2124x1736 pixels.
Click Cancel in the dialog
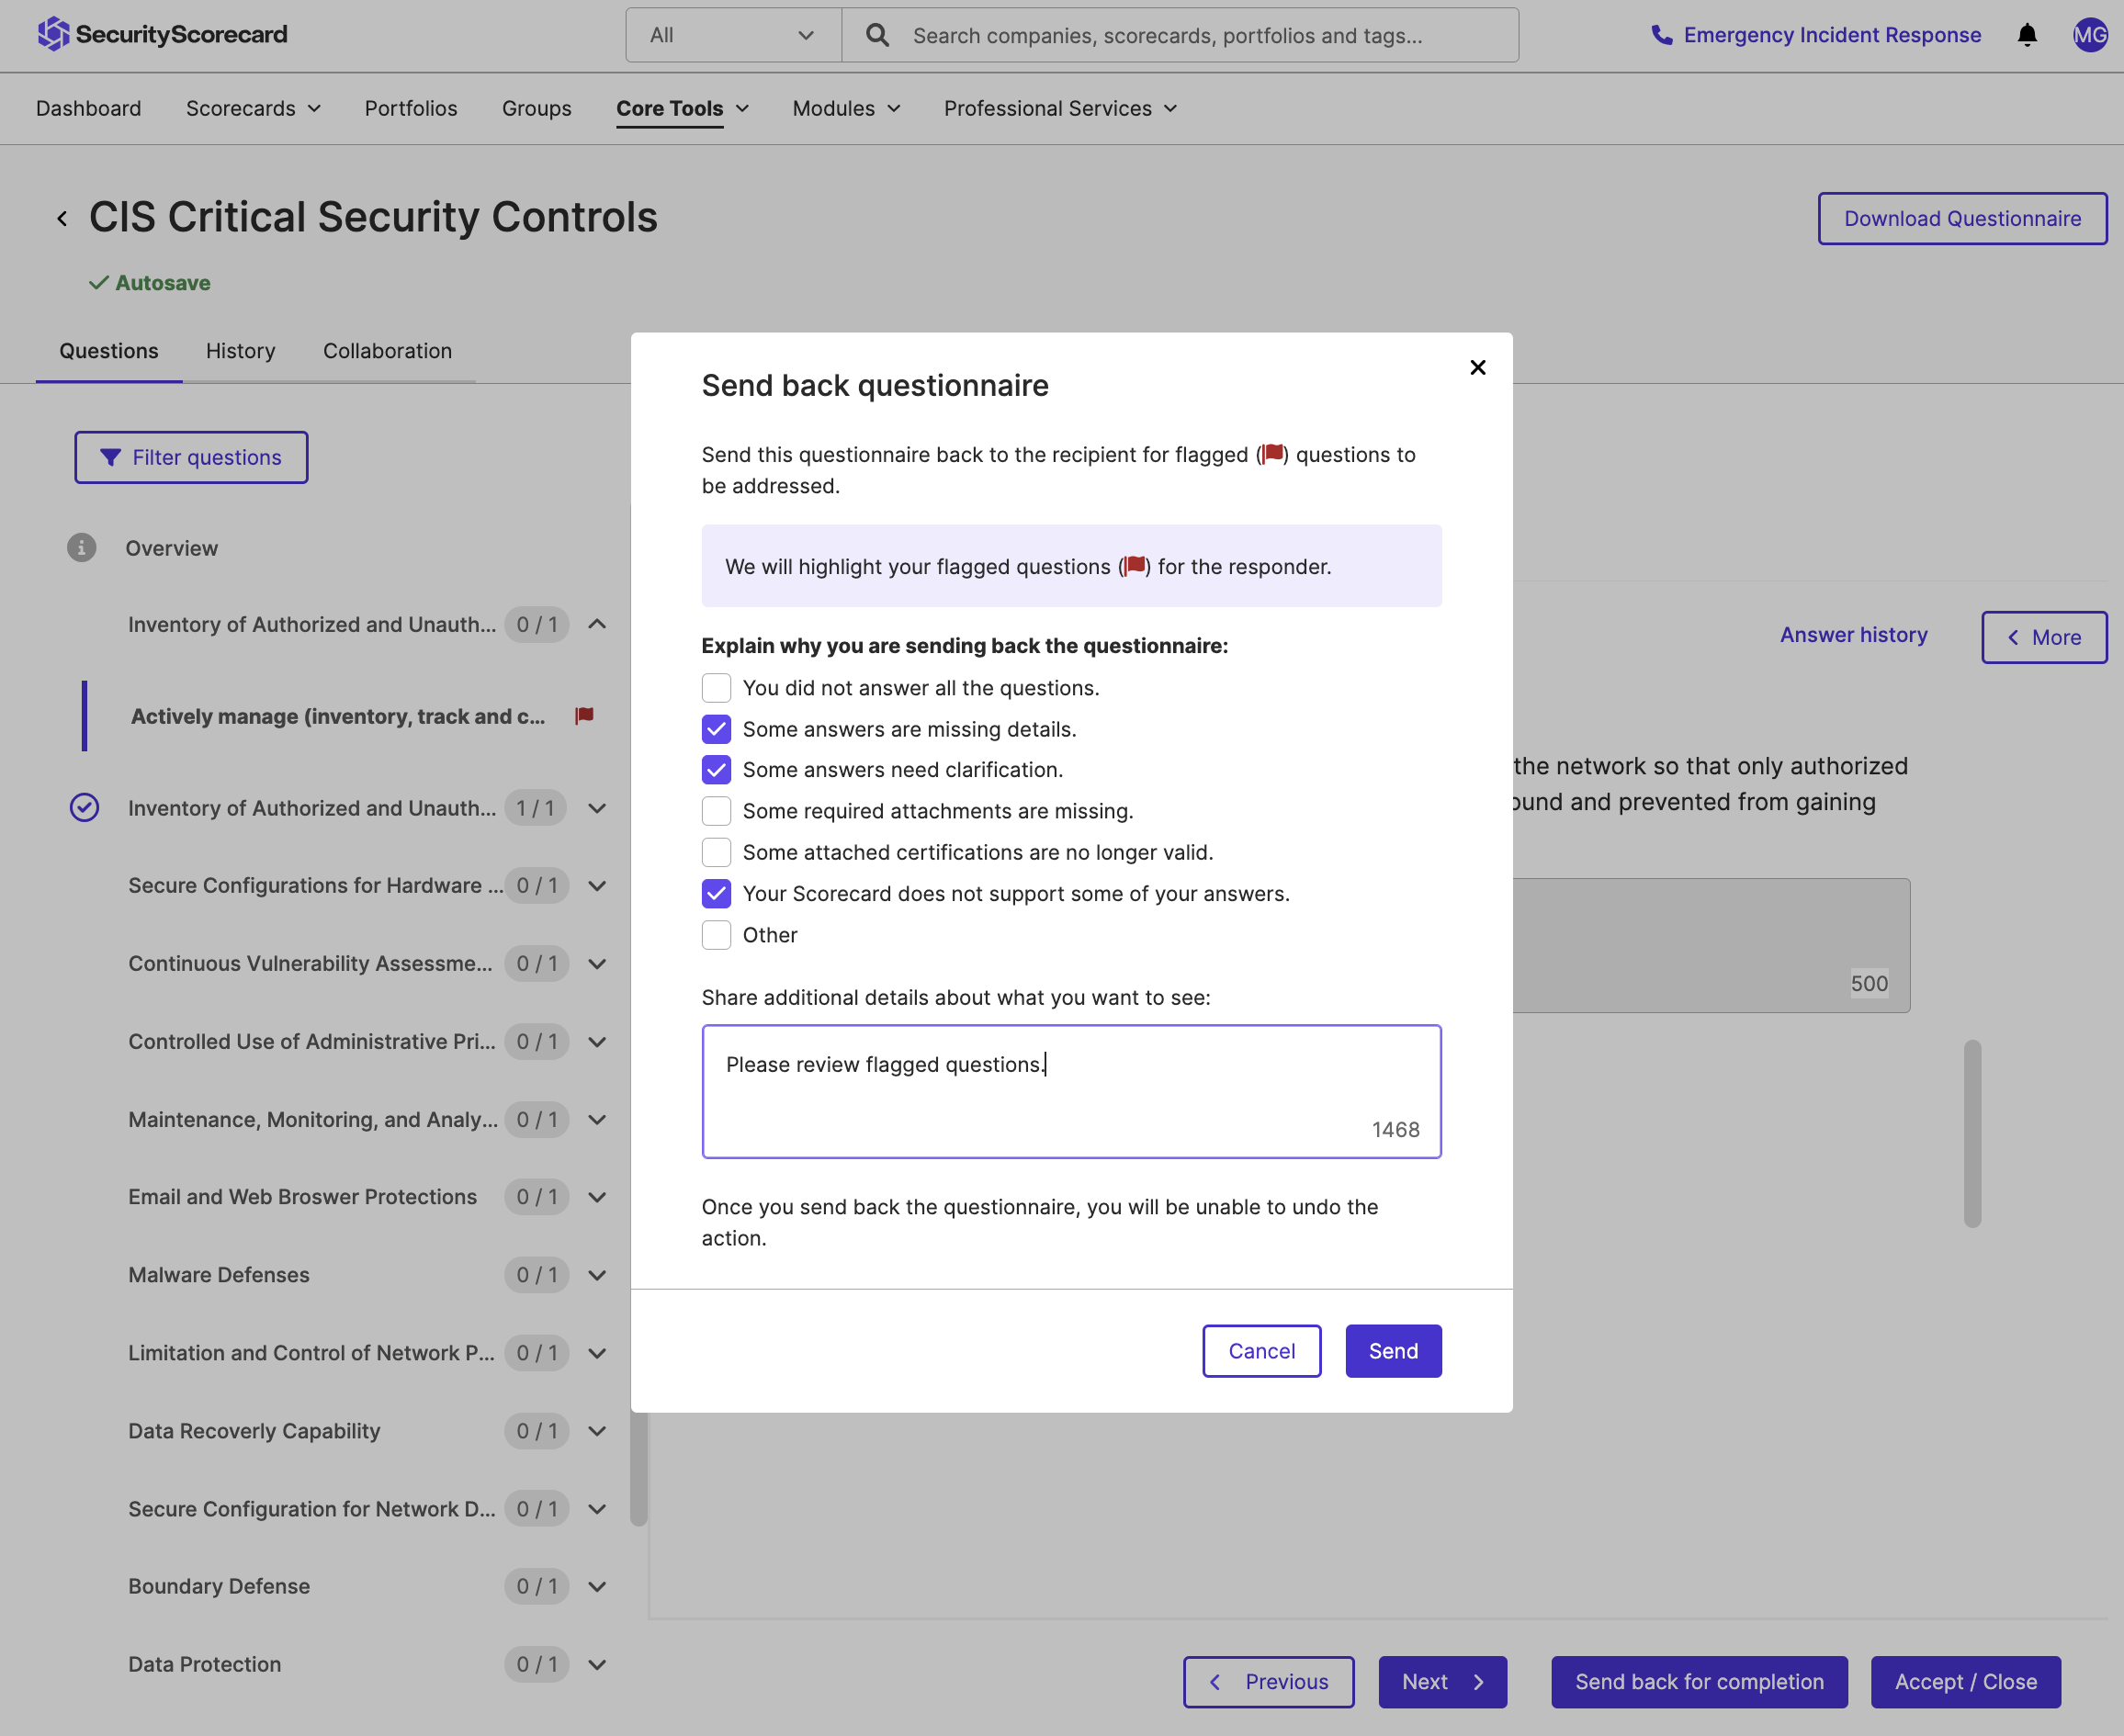pyautogui.click(x=1261, y=1350)
